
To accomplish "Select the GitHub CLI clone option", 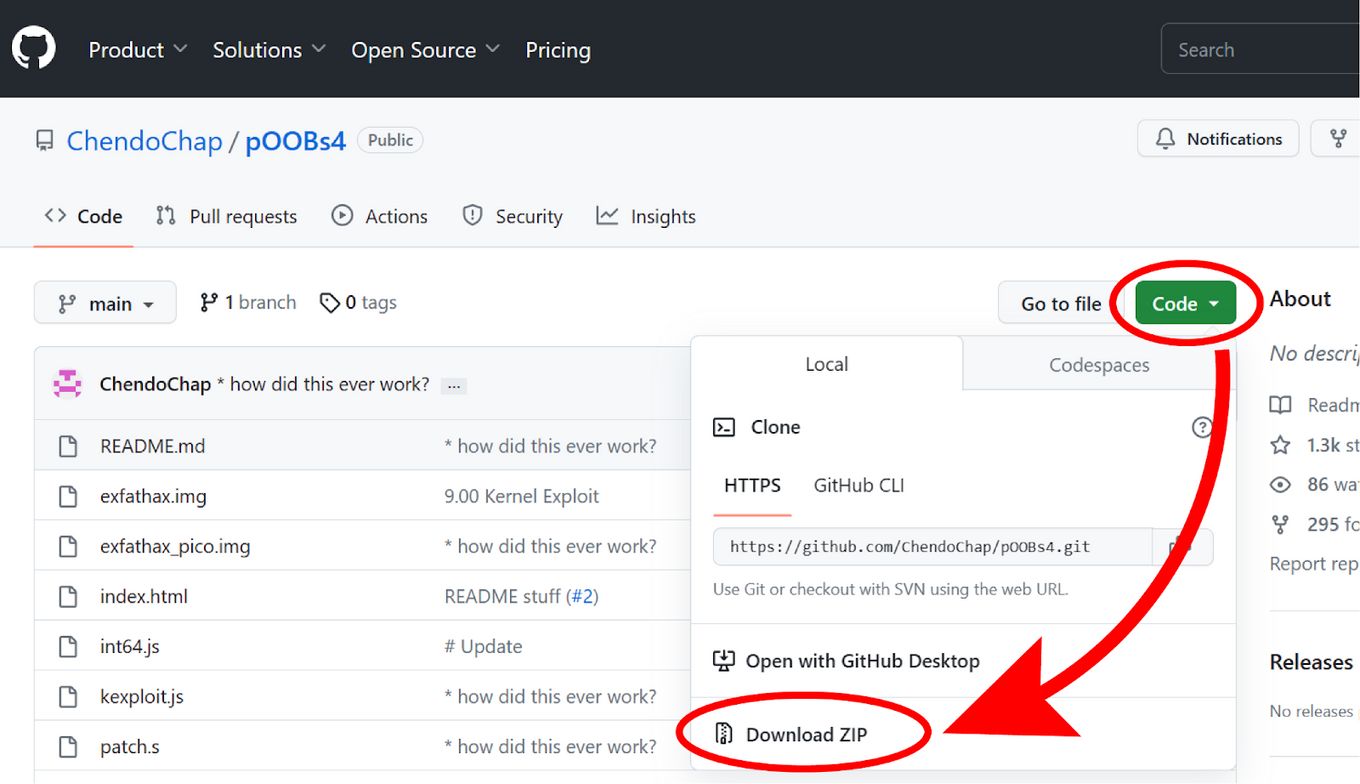I will (859, 485).
